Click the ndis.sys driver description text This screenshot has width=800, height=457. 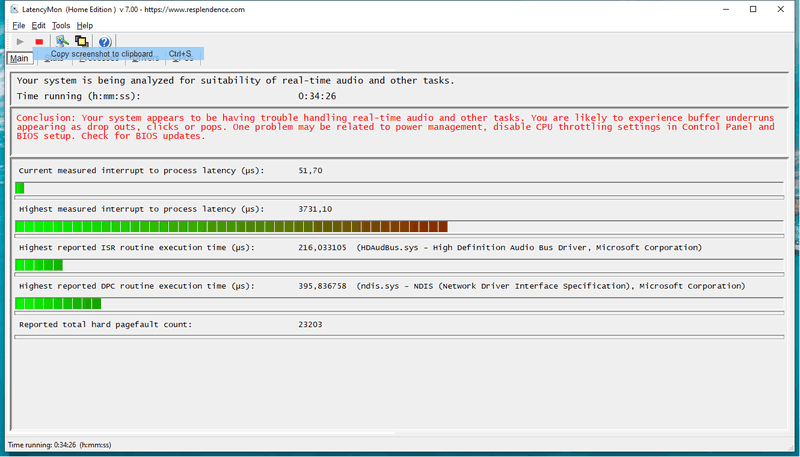point(551,286)
